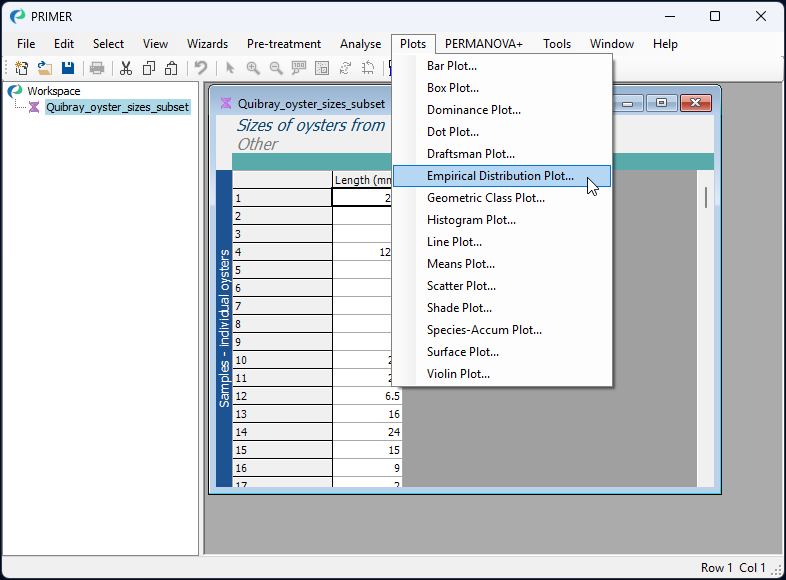Click the Copy toolbar icon
Viewport: 786px width, 580px height.
click(x=149, y=68)
